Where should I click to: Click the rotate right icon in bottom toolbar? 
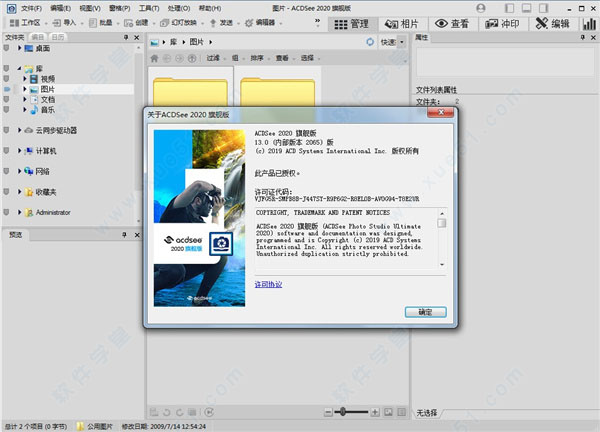tap(179, 412)
